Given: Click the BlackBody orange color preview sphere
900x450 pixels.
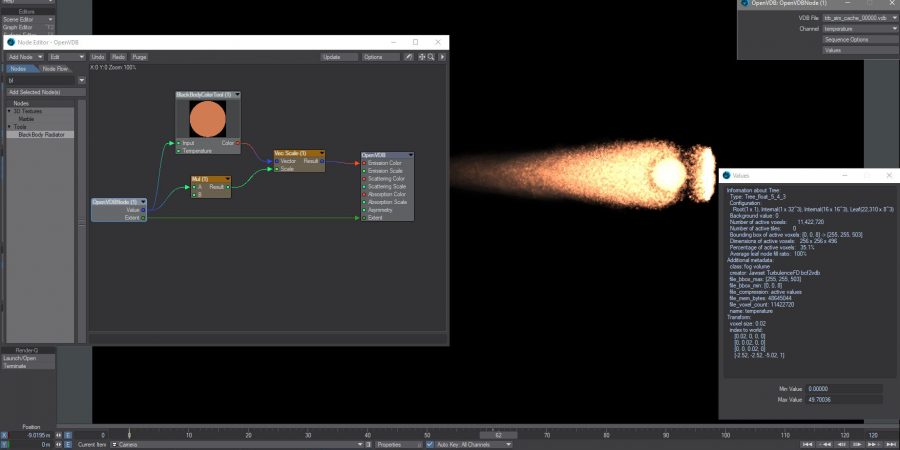Looking at the screenshot, I should point(208,119).
